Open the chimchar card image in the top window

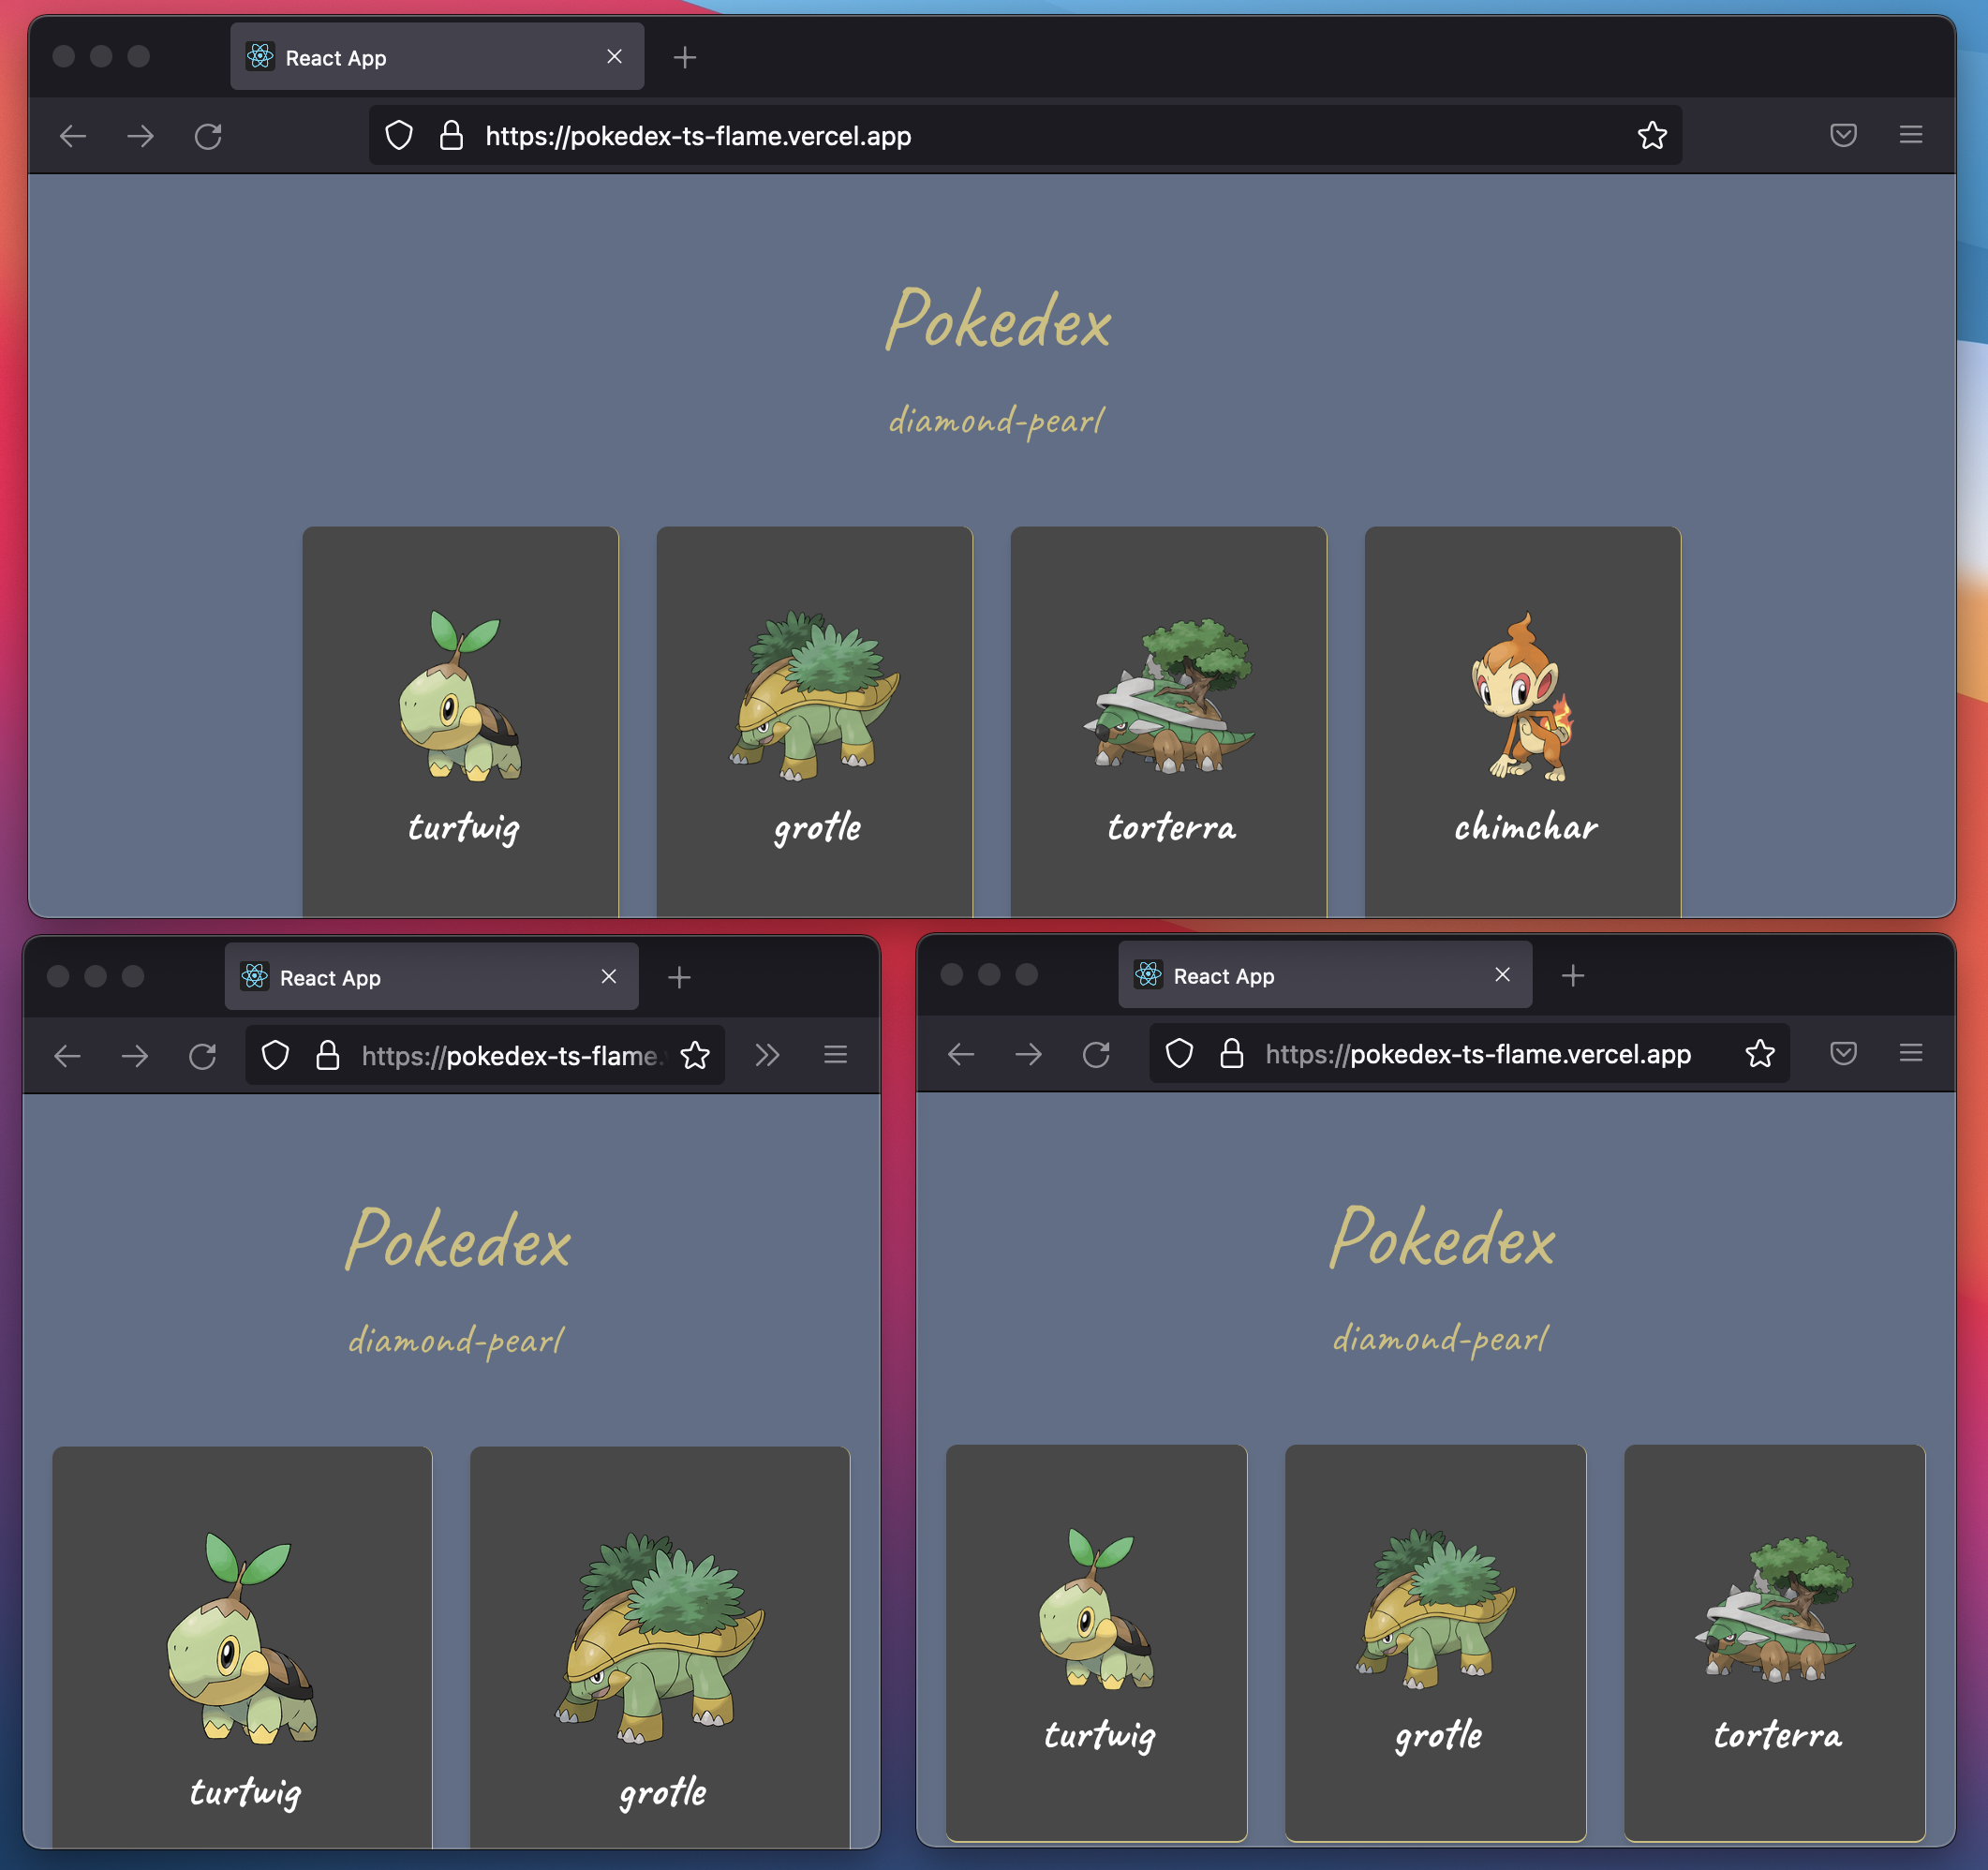click(x=1523, y=696)
